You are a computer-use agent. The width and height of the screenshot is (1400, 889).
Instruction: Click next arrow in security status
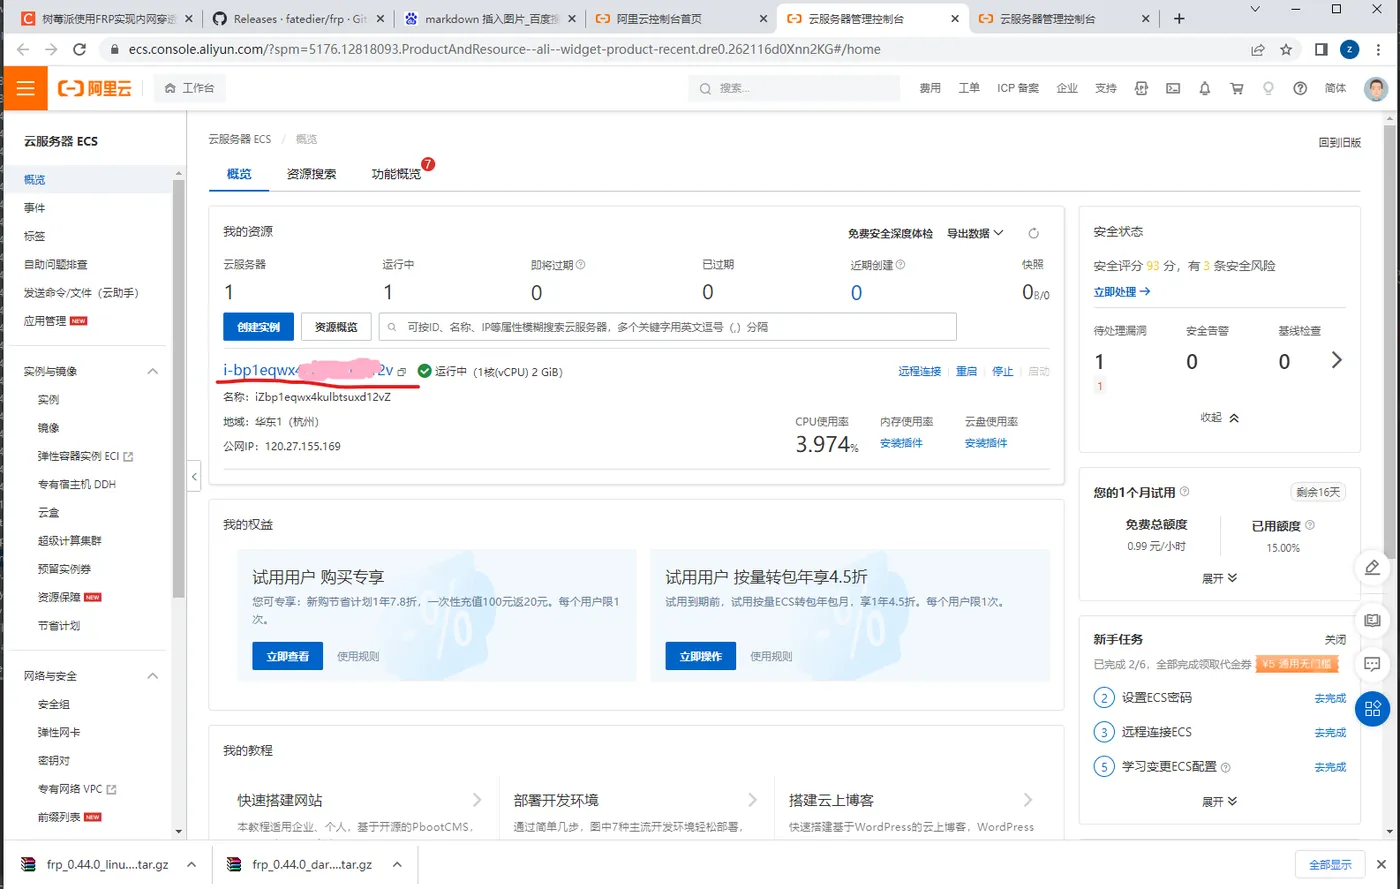point(1337,360)
